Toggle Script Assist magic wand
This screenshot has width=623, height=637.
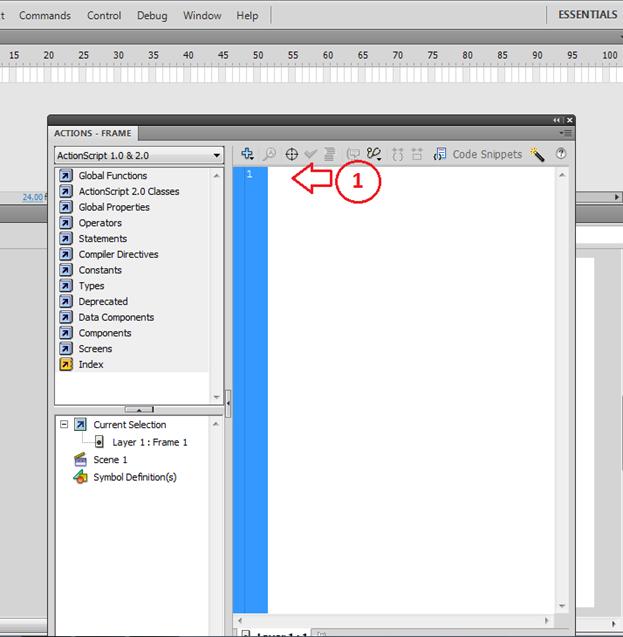click(537, 154)
